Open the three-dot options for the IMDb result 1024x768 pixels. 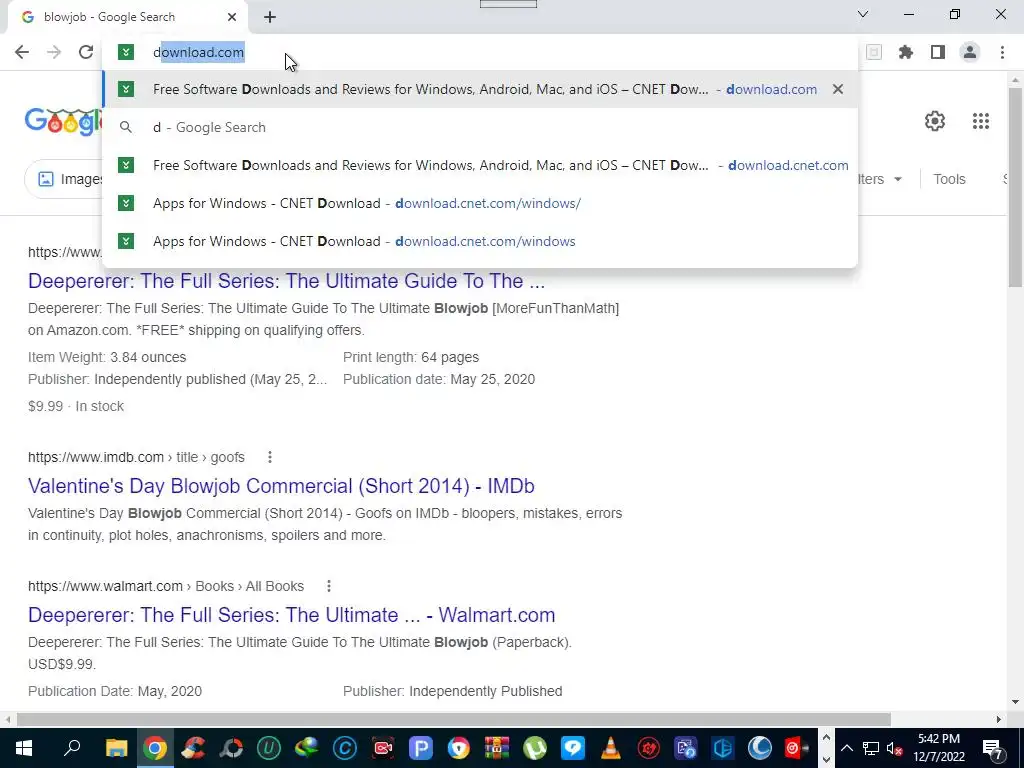point(270,457)
